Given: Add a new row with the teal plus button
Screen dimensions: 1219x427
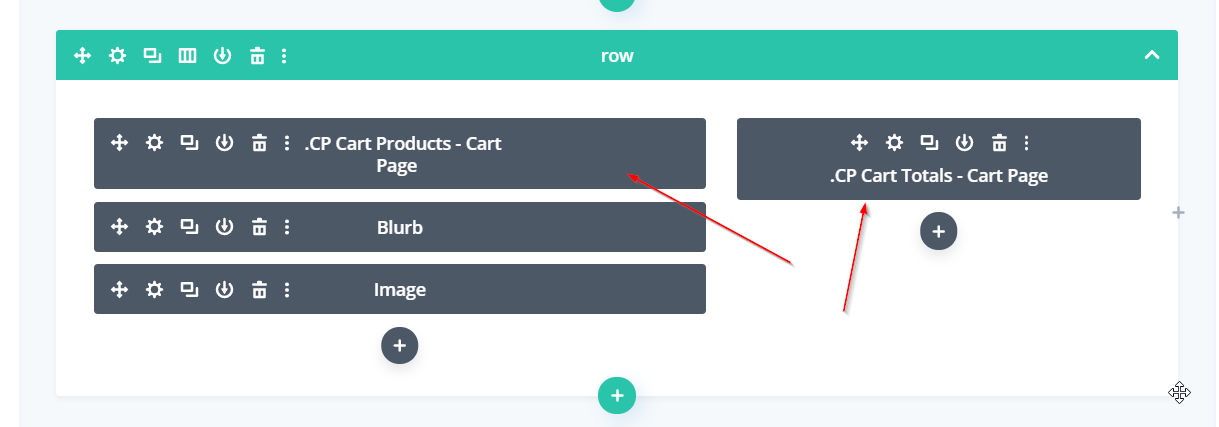Looking at the screenshot, I should point(617,396).
